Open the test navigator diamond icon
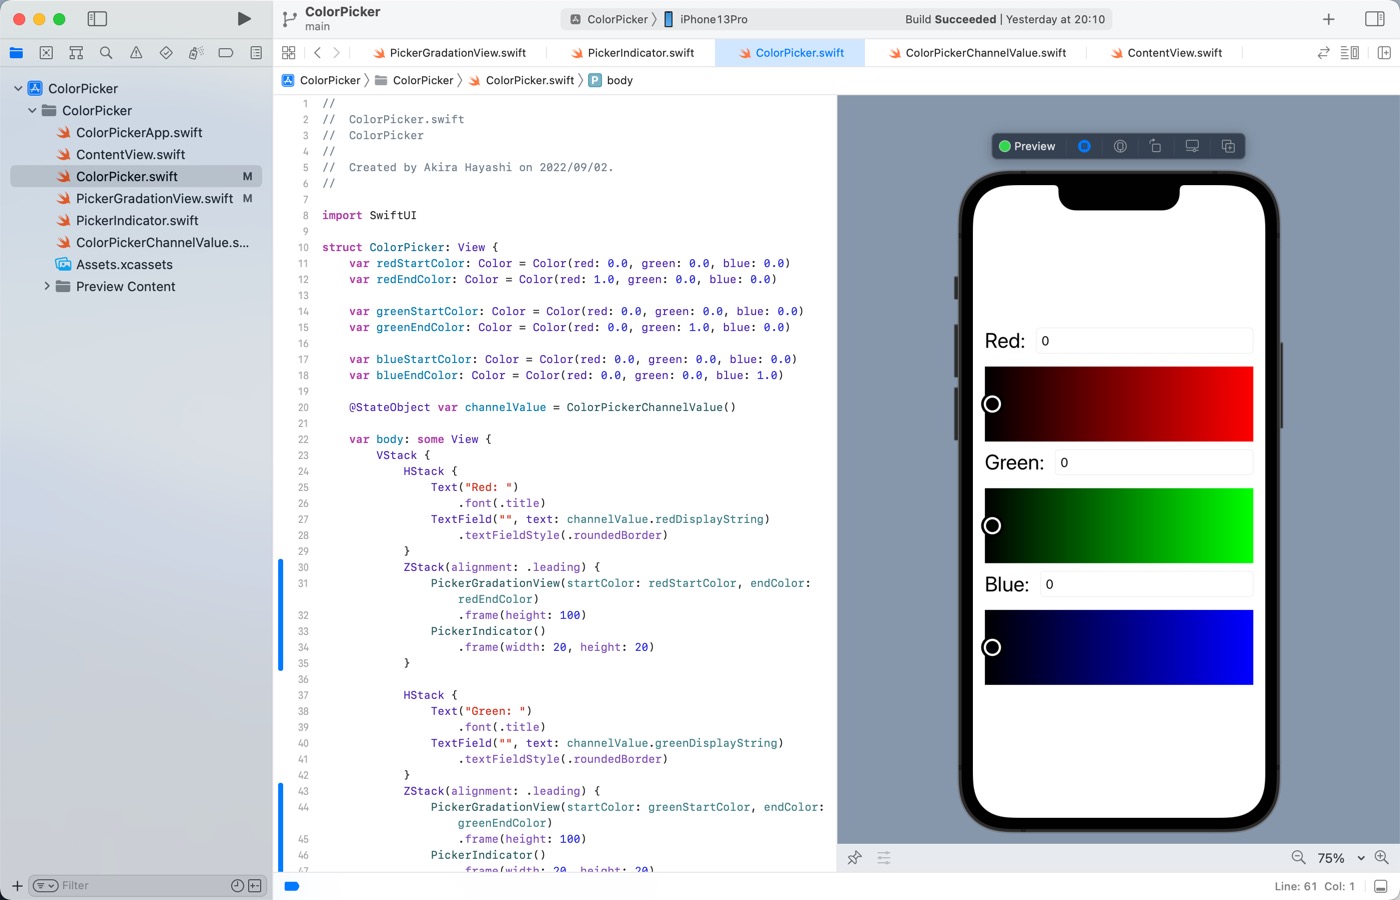This screenshot has width=1400, height=900. pos(166,53)
